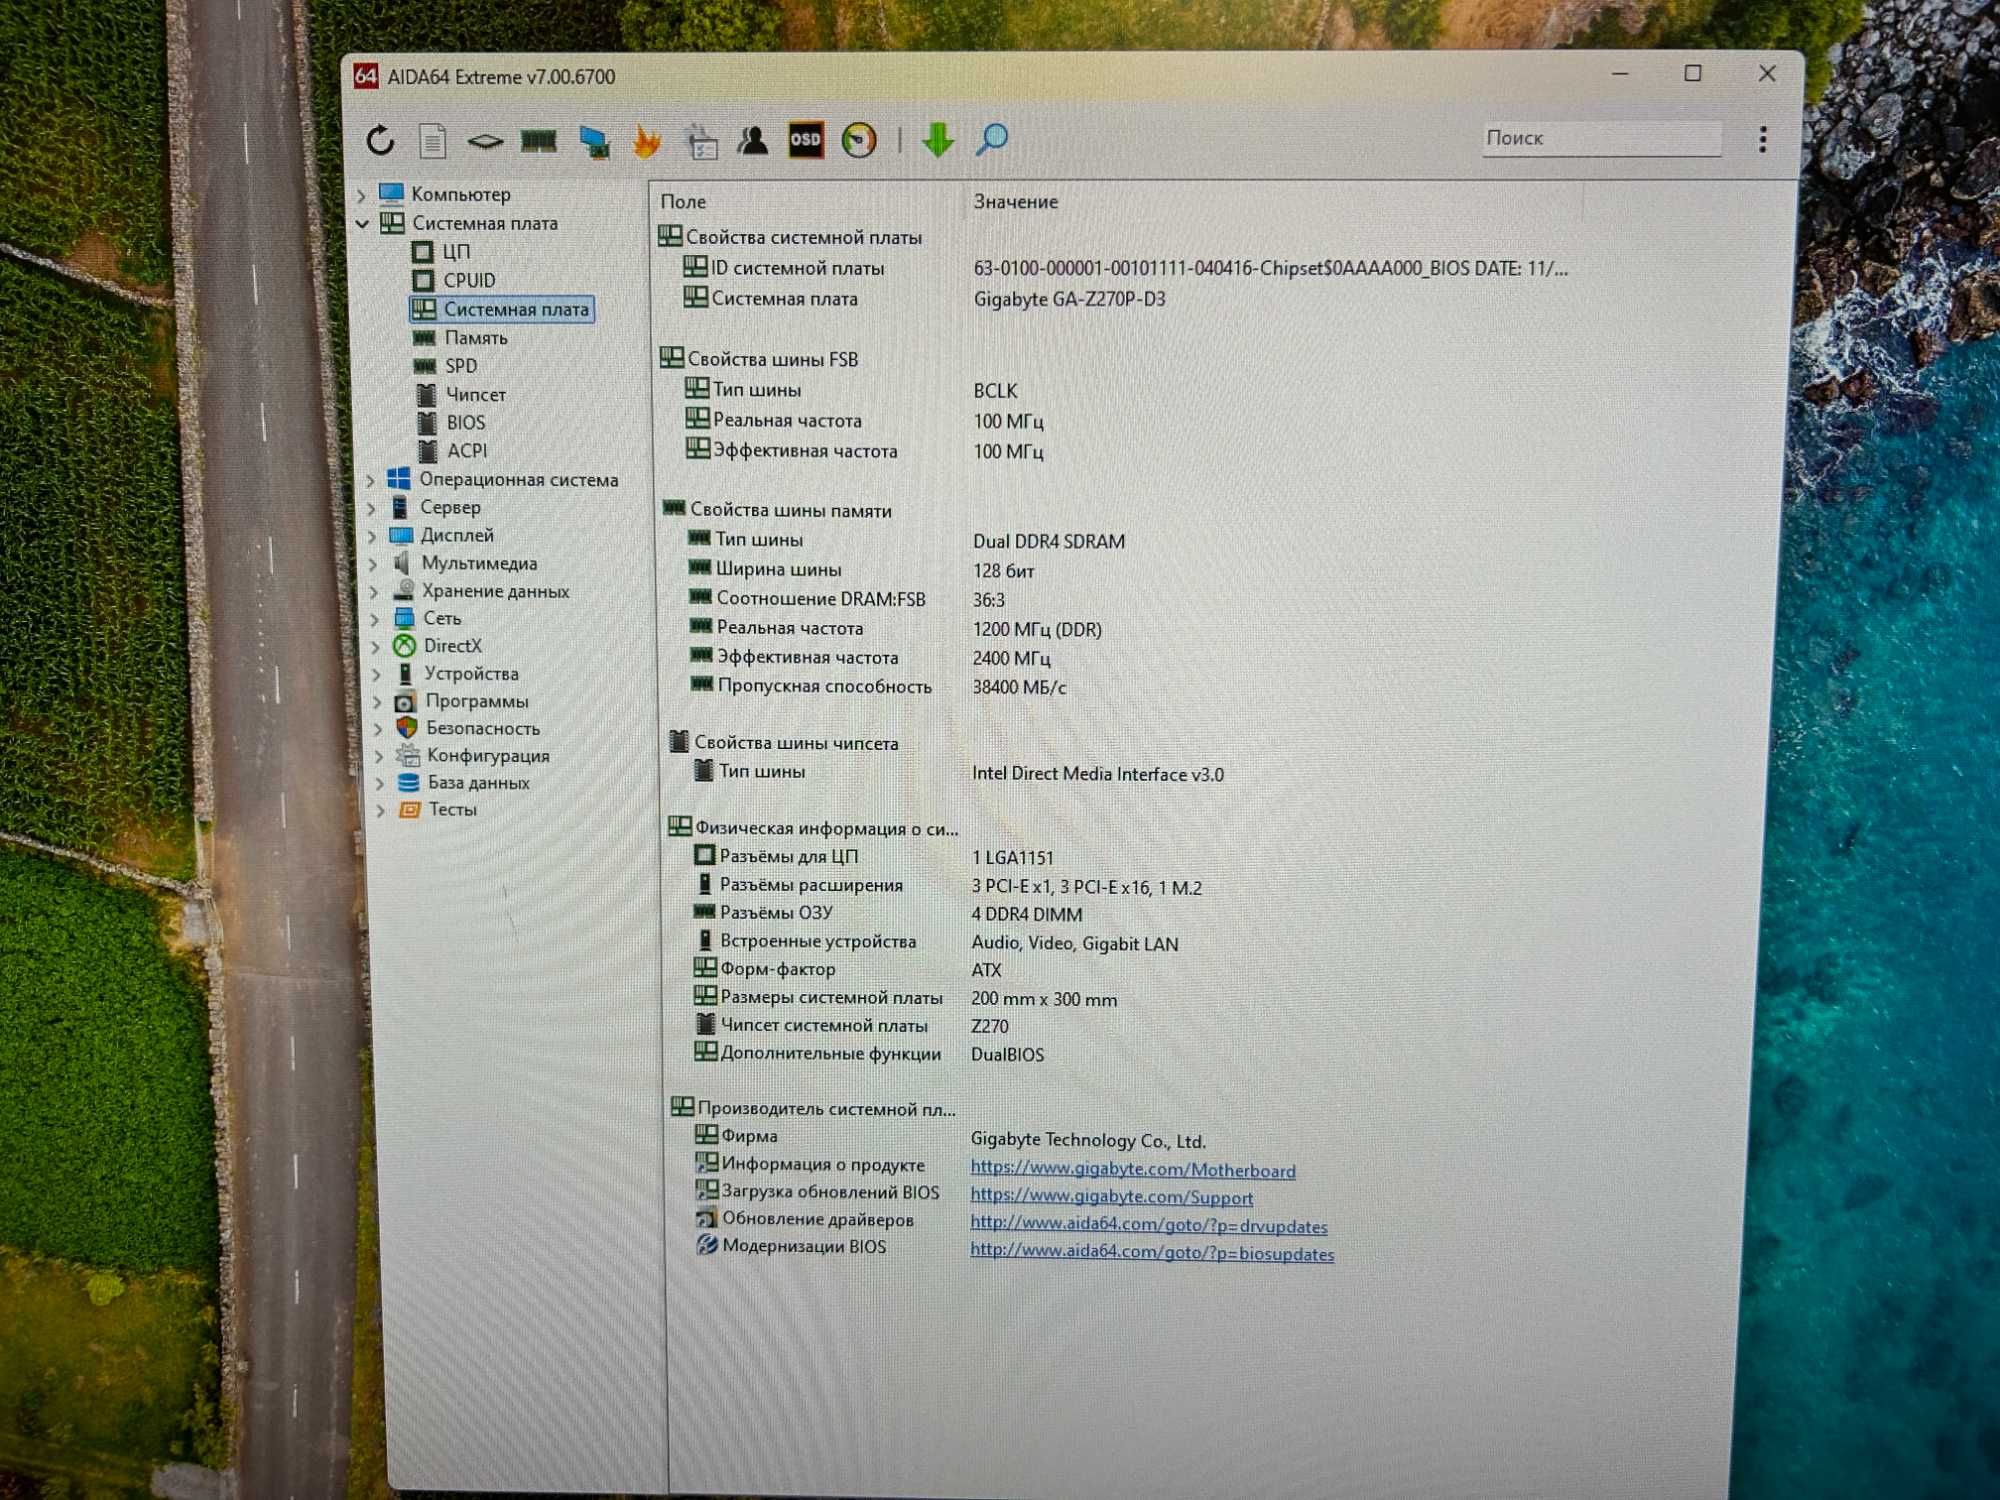The height and width of the screenshot is (1500, 2000).
Task: Open the OSD panel icon
Action: pyautogui.click(x=806, y=140)
